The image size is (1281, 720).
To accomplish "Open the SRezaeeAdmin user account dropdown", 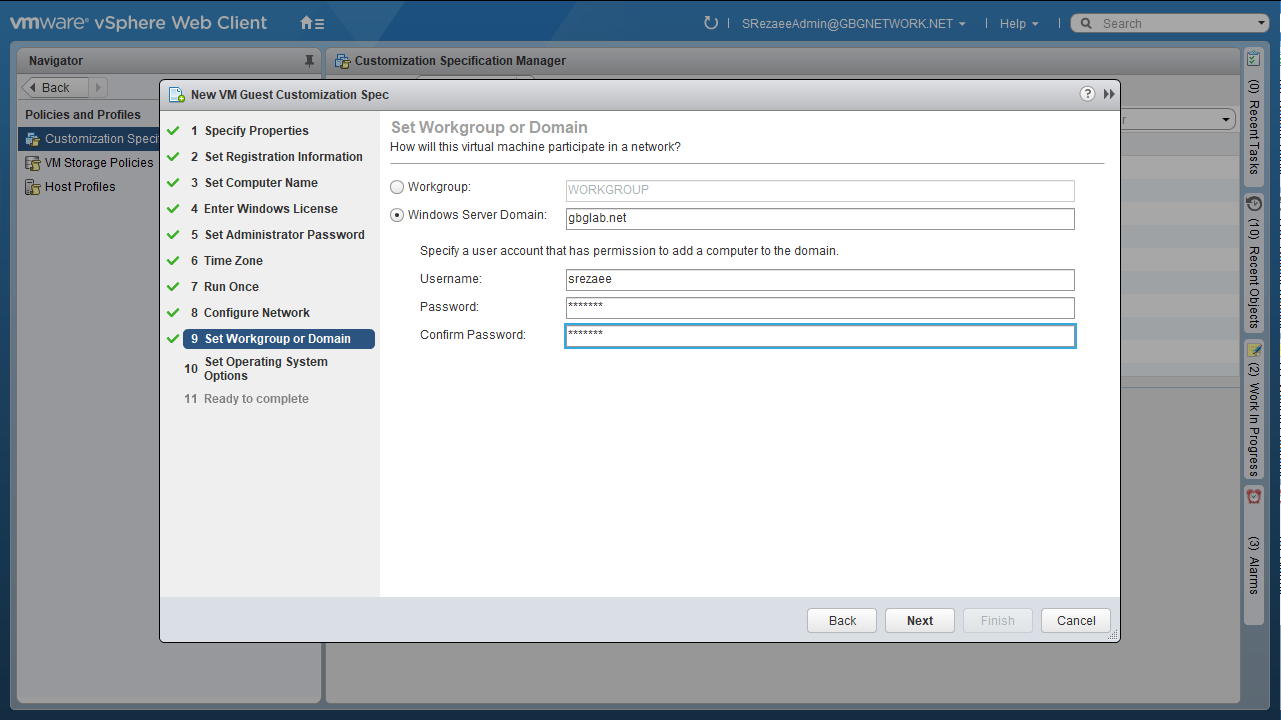I will [x=853, y=24].
